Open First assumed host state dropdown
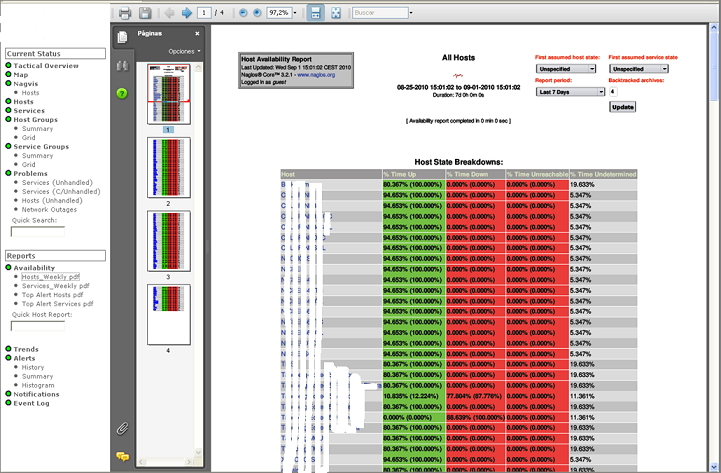 (566, 69)
